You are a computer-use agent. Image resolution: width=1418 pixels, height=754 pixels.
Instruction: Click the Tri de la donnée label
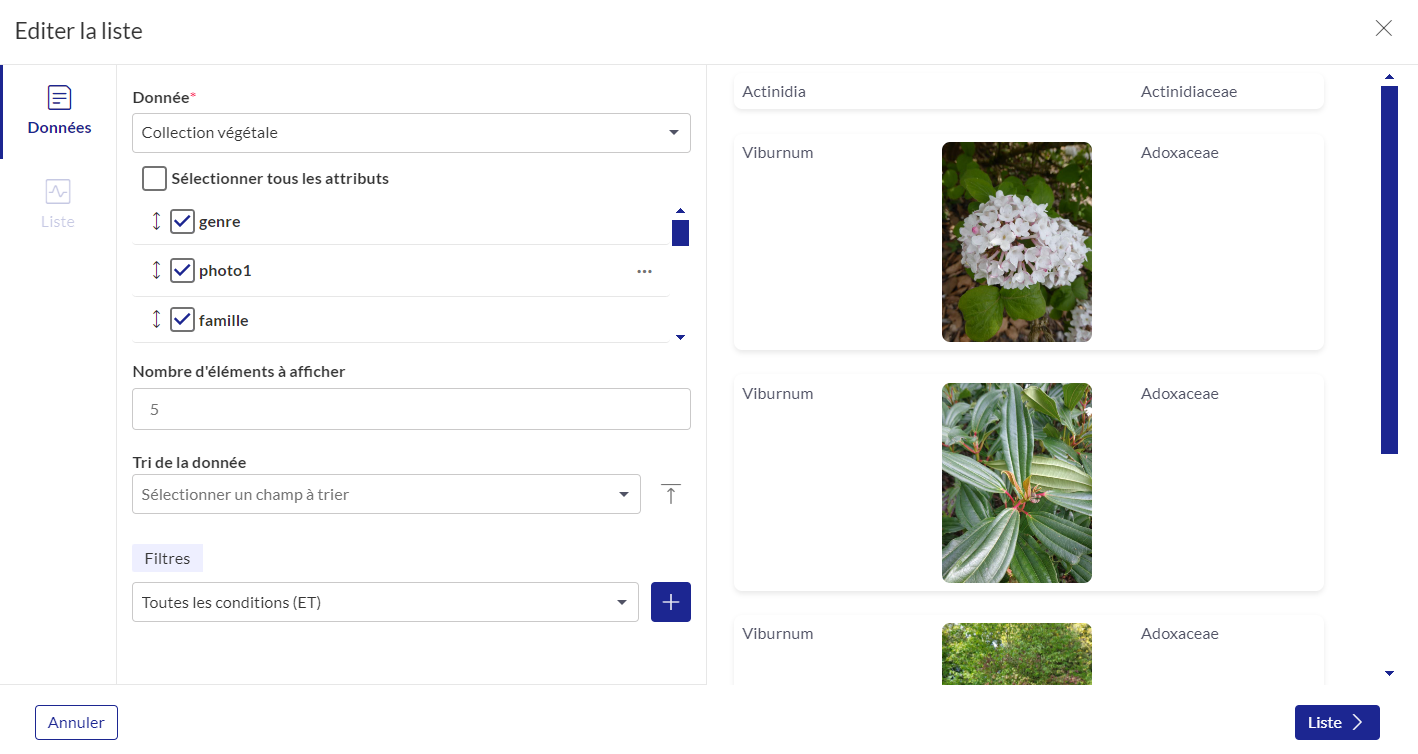[189, 462]
